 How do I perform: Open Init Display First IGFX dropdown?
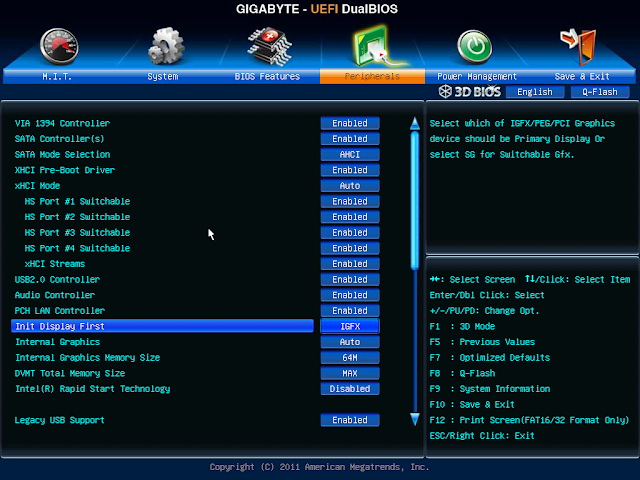pyautogui.click(x=350, y=326)
